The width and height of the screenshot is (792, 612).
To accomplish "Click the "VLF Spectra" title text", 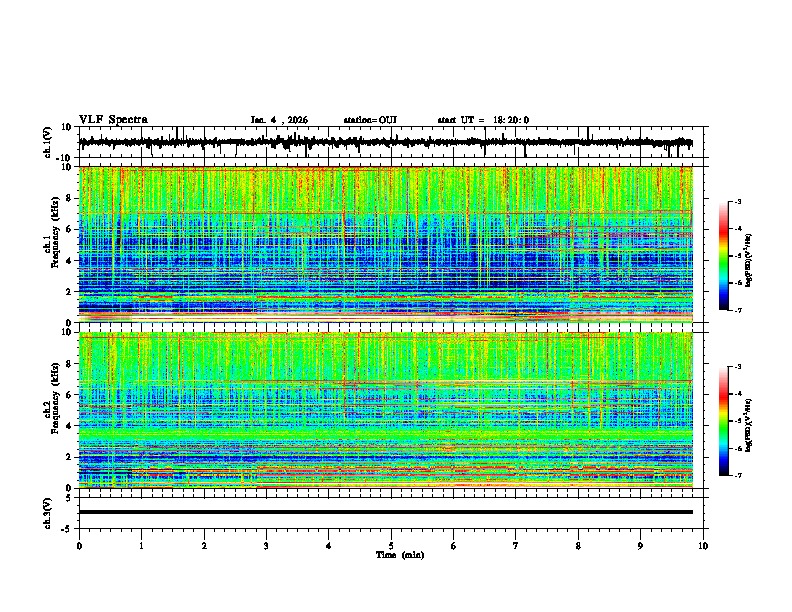I will click(113, 120).
